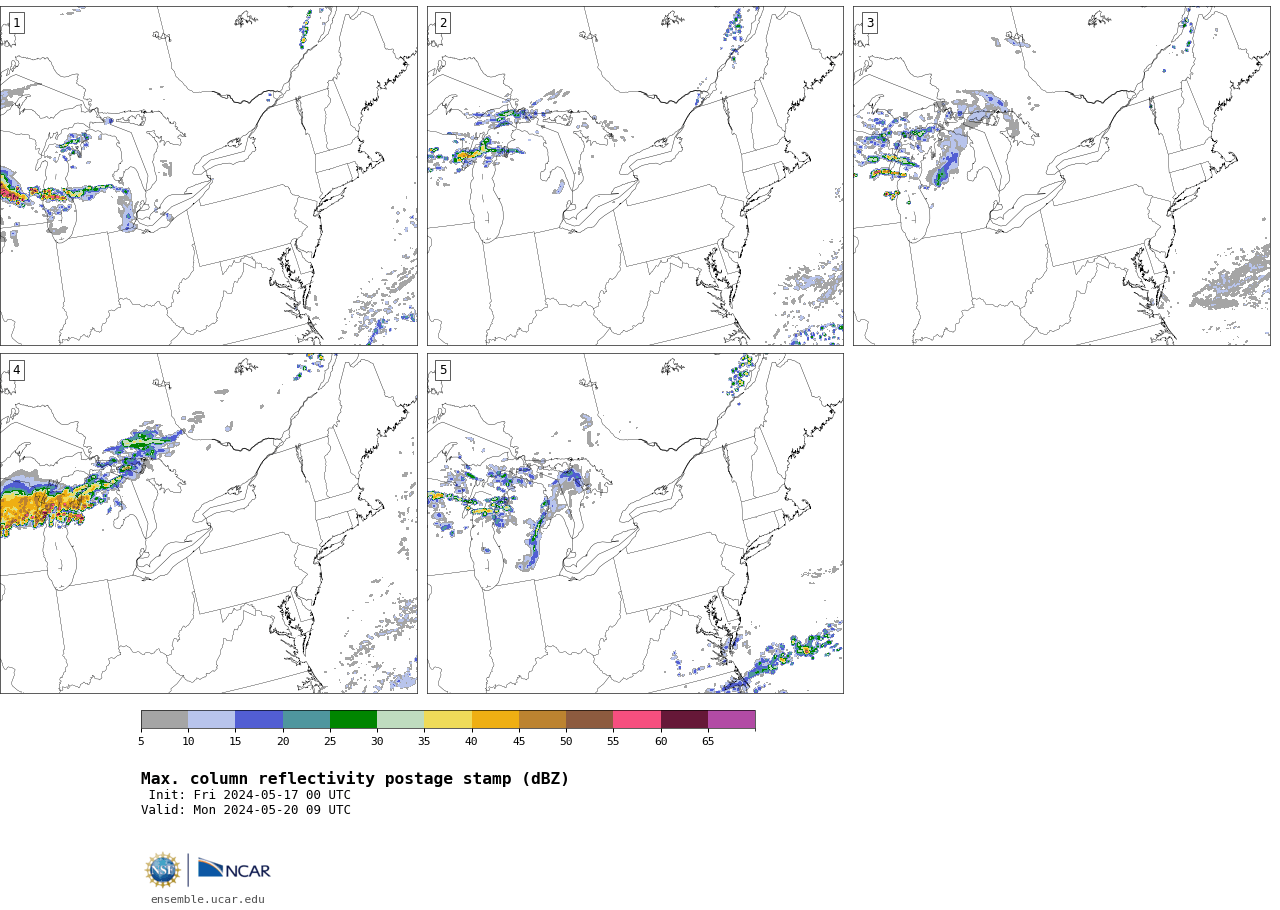Click the colorbar tick label 65
This screenshot has width=1280, height=910.
click(x=708, y=742)
